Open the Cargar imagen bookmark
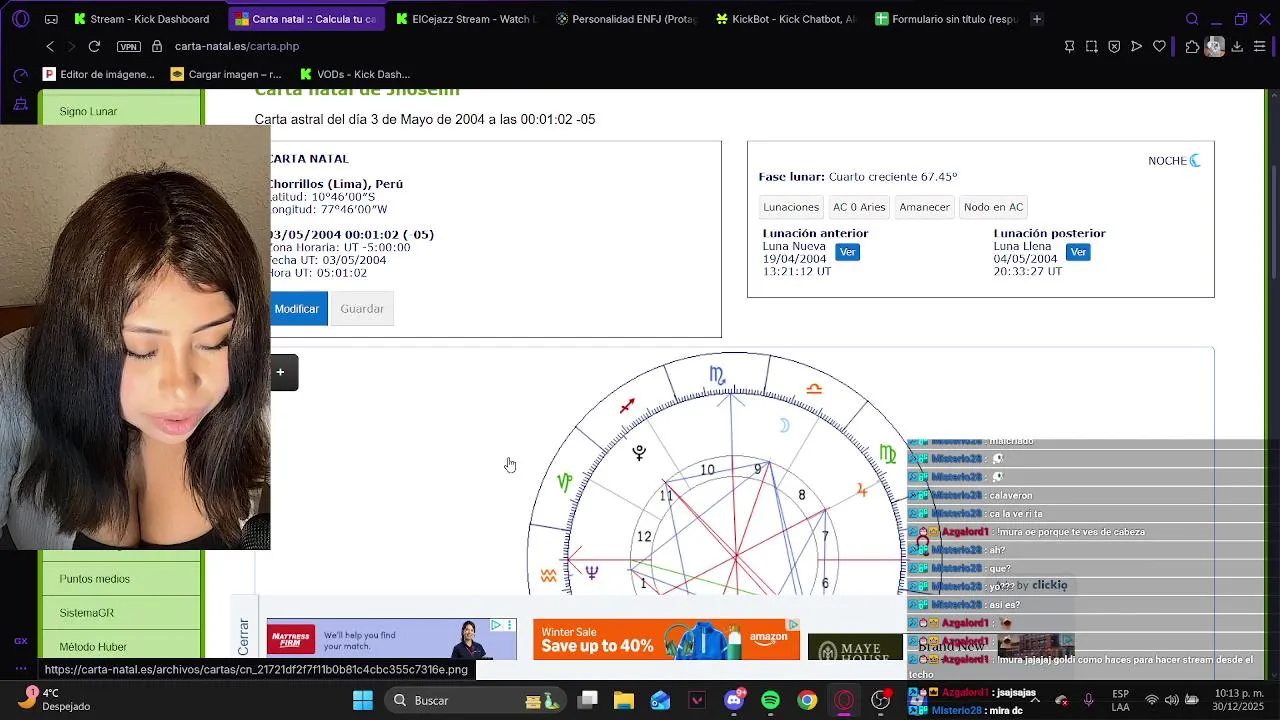 tap(227, 74)
